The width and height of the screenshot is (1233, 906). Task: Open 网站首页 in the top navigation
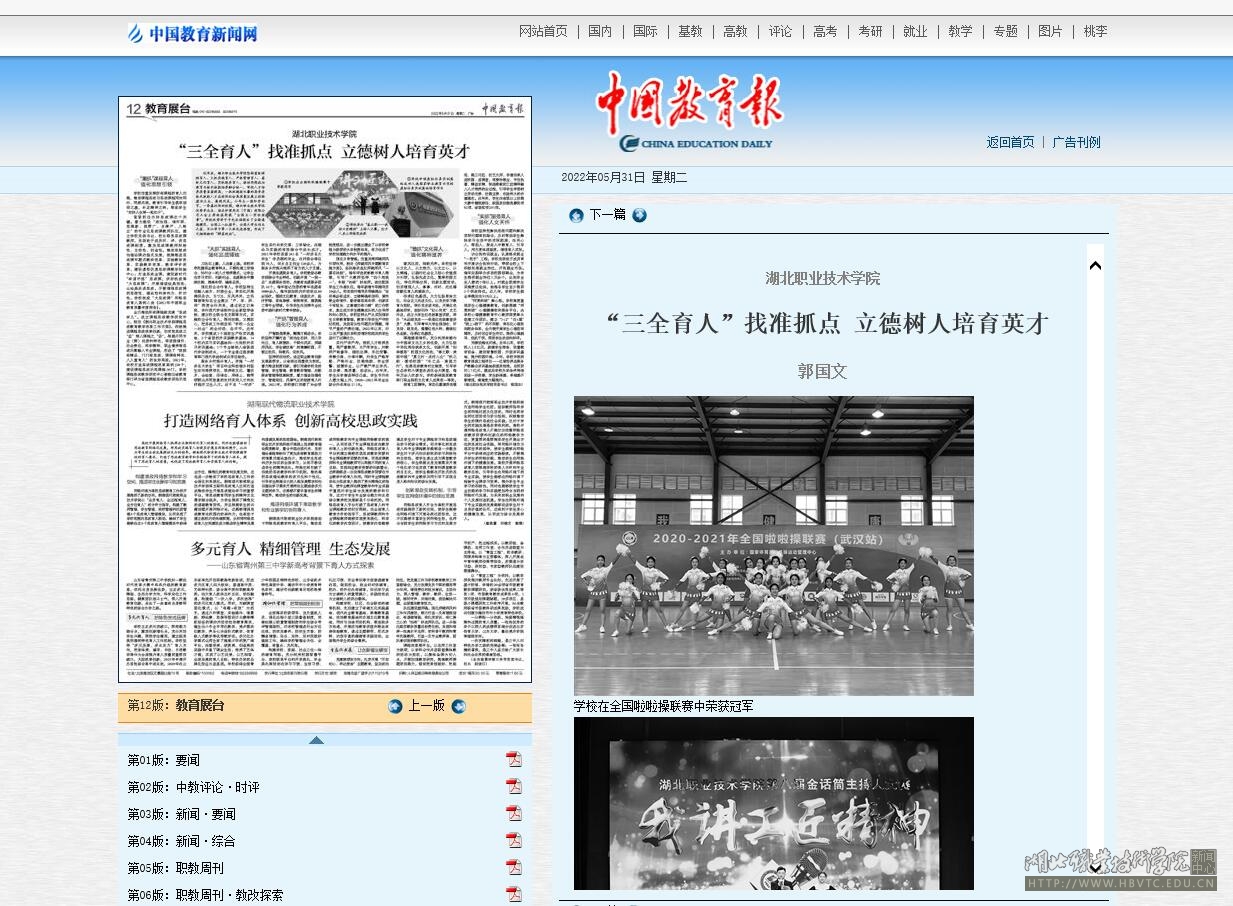click(x=543, y=32)
